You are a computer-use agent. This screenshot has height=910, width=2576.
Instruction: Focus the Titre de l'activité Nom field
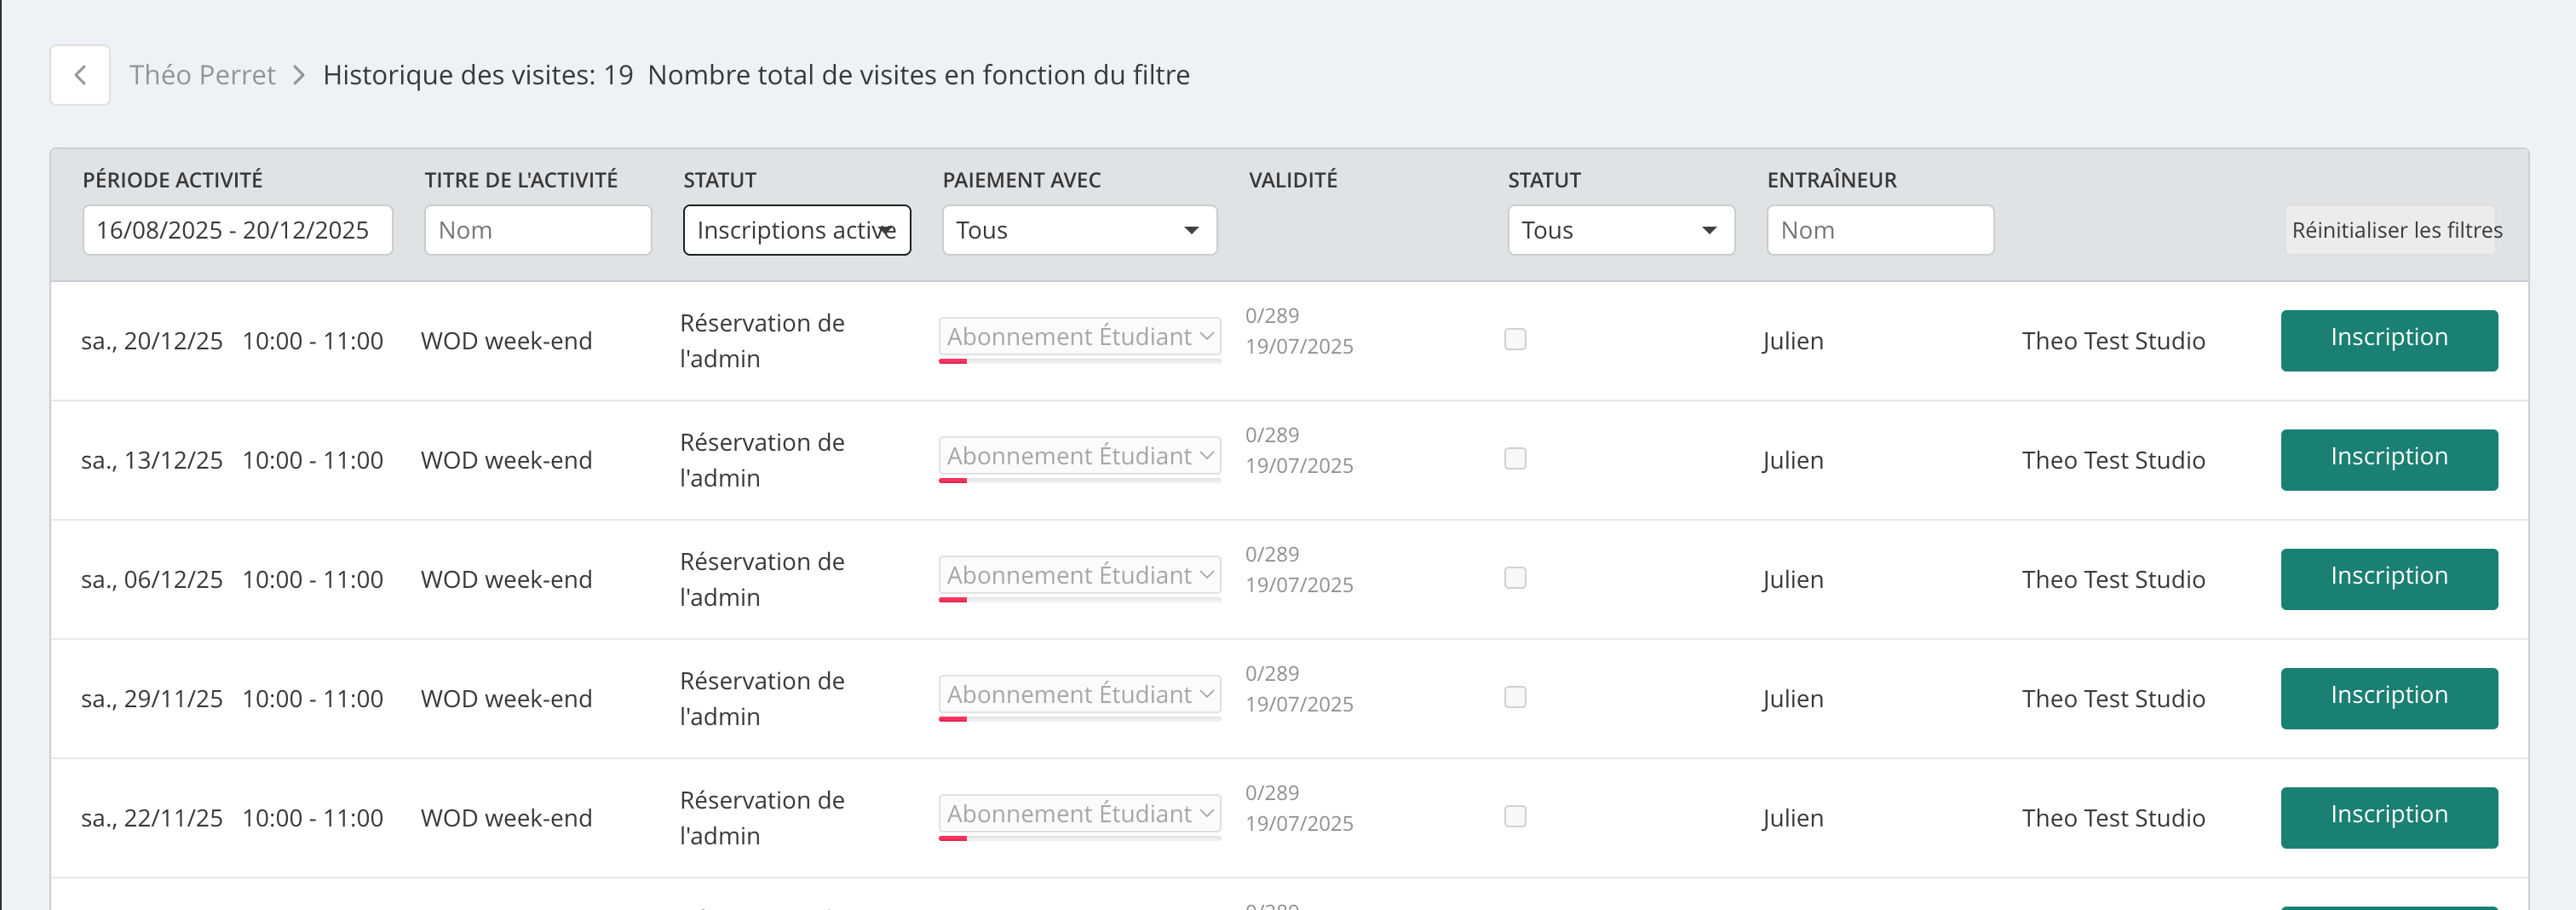point(538,230)
